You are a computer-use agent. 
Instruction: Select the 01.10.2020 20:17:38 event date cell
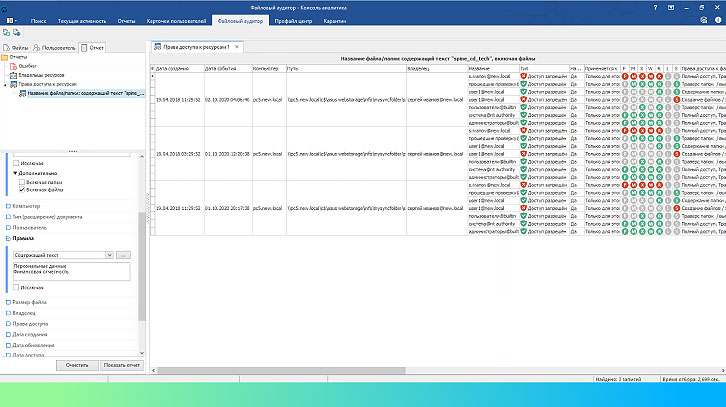227,208
